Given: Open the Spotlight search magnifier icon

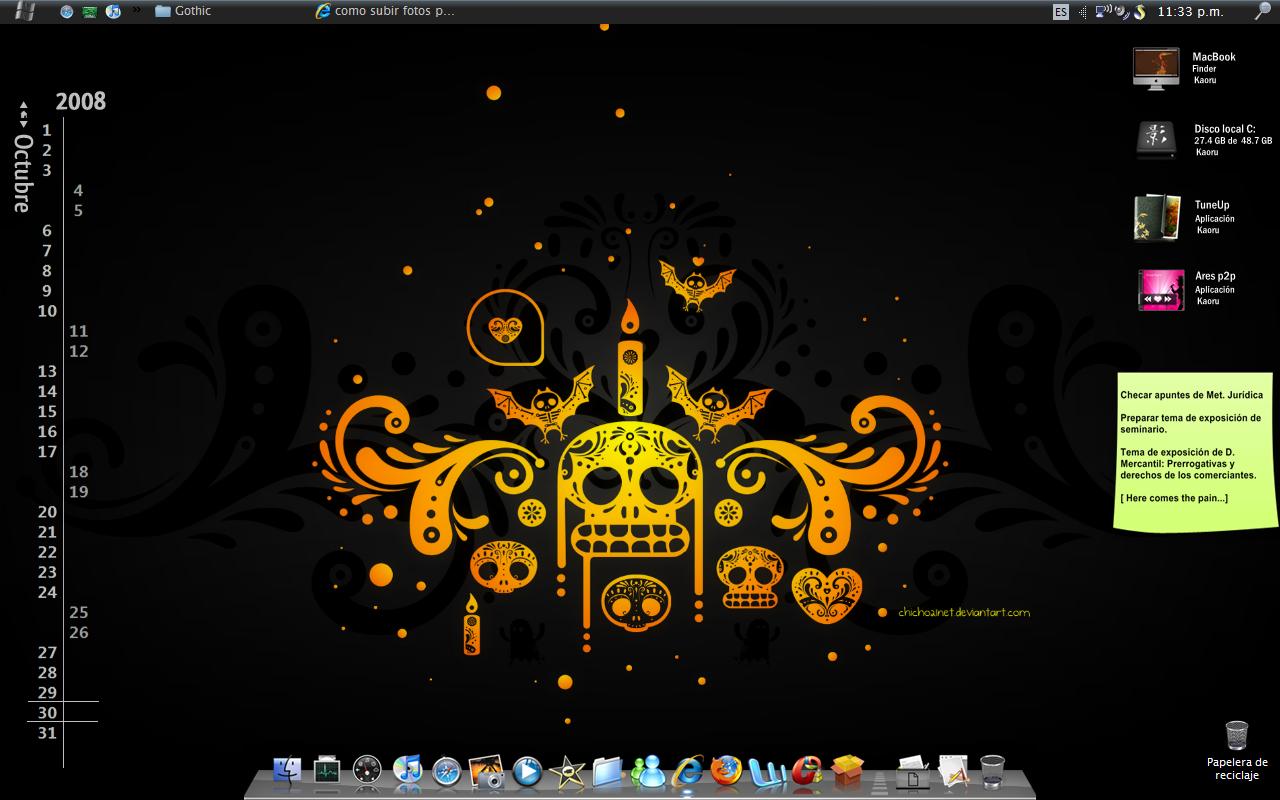Looking at the screenshot, I should pyautogui.click(x=1263, y=11).
